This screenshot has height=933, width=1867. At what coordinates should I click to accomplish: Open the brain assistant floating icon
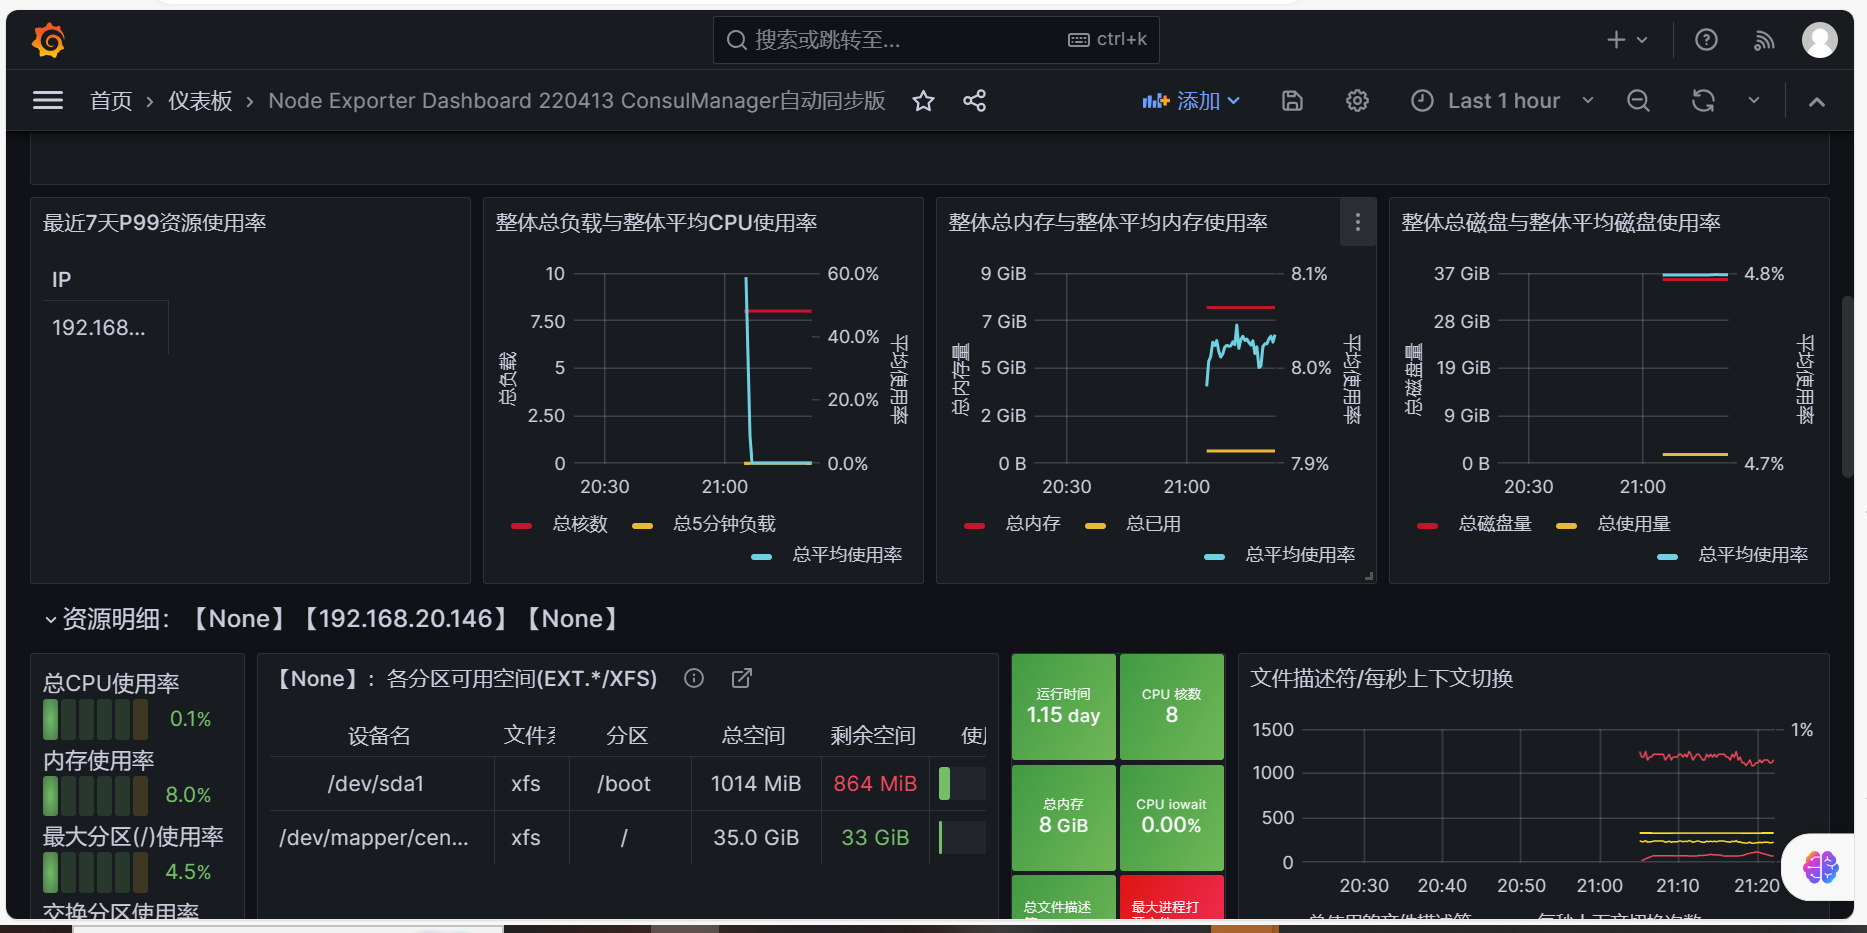pyautogui.click(x=1820, y=867)
